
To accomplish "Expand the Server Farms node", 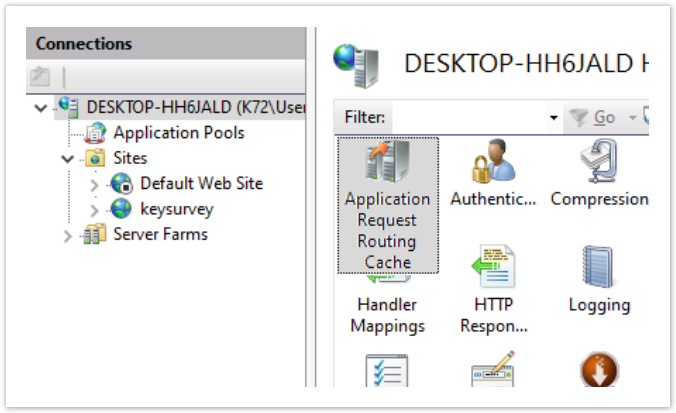I will click(67, 236).
